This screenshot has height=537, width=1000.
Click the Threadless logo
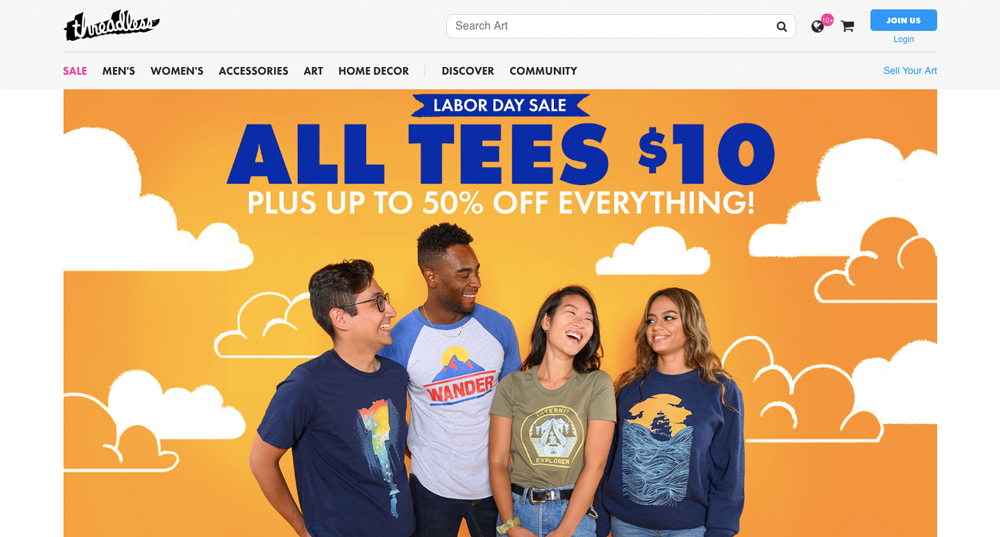point(112,26)
